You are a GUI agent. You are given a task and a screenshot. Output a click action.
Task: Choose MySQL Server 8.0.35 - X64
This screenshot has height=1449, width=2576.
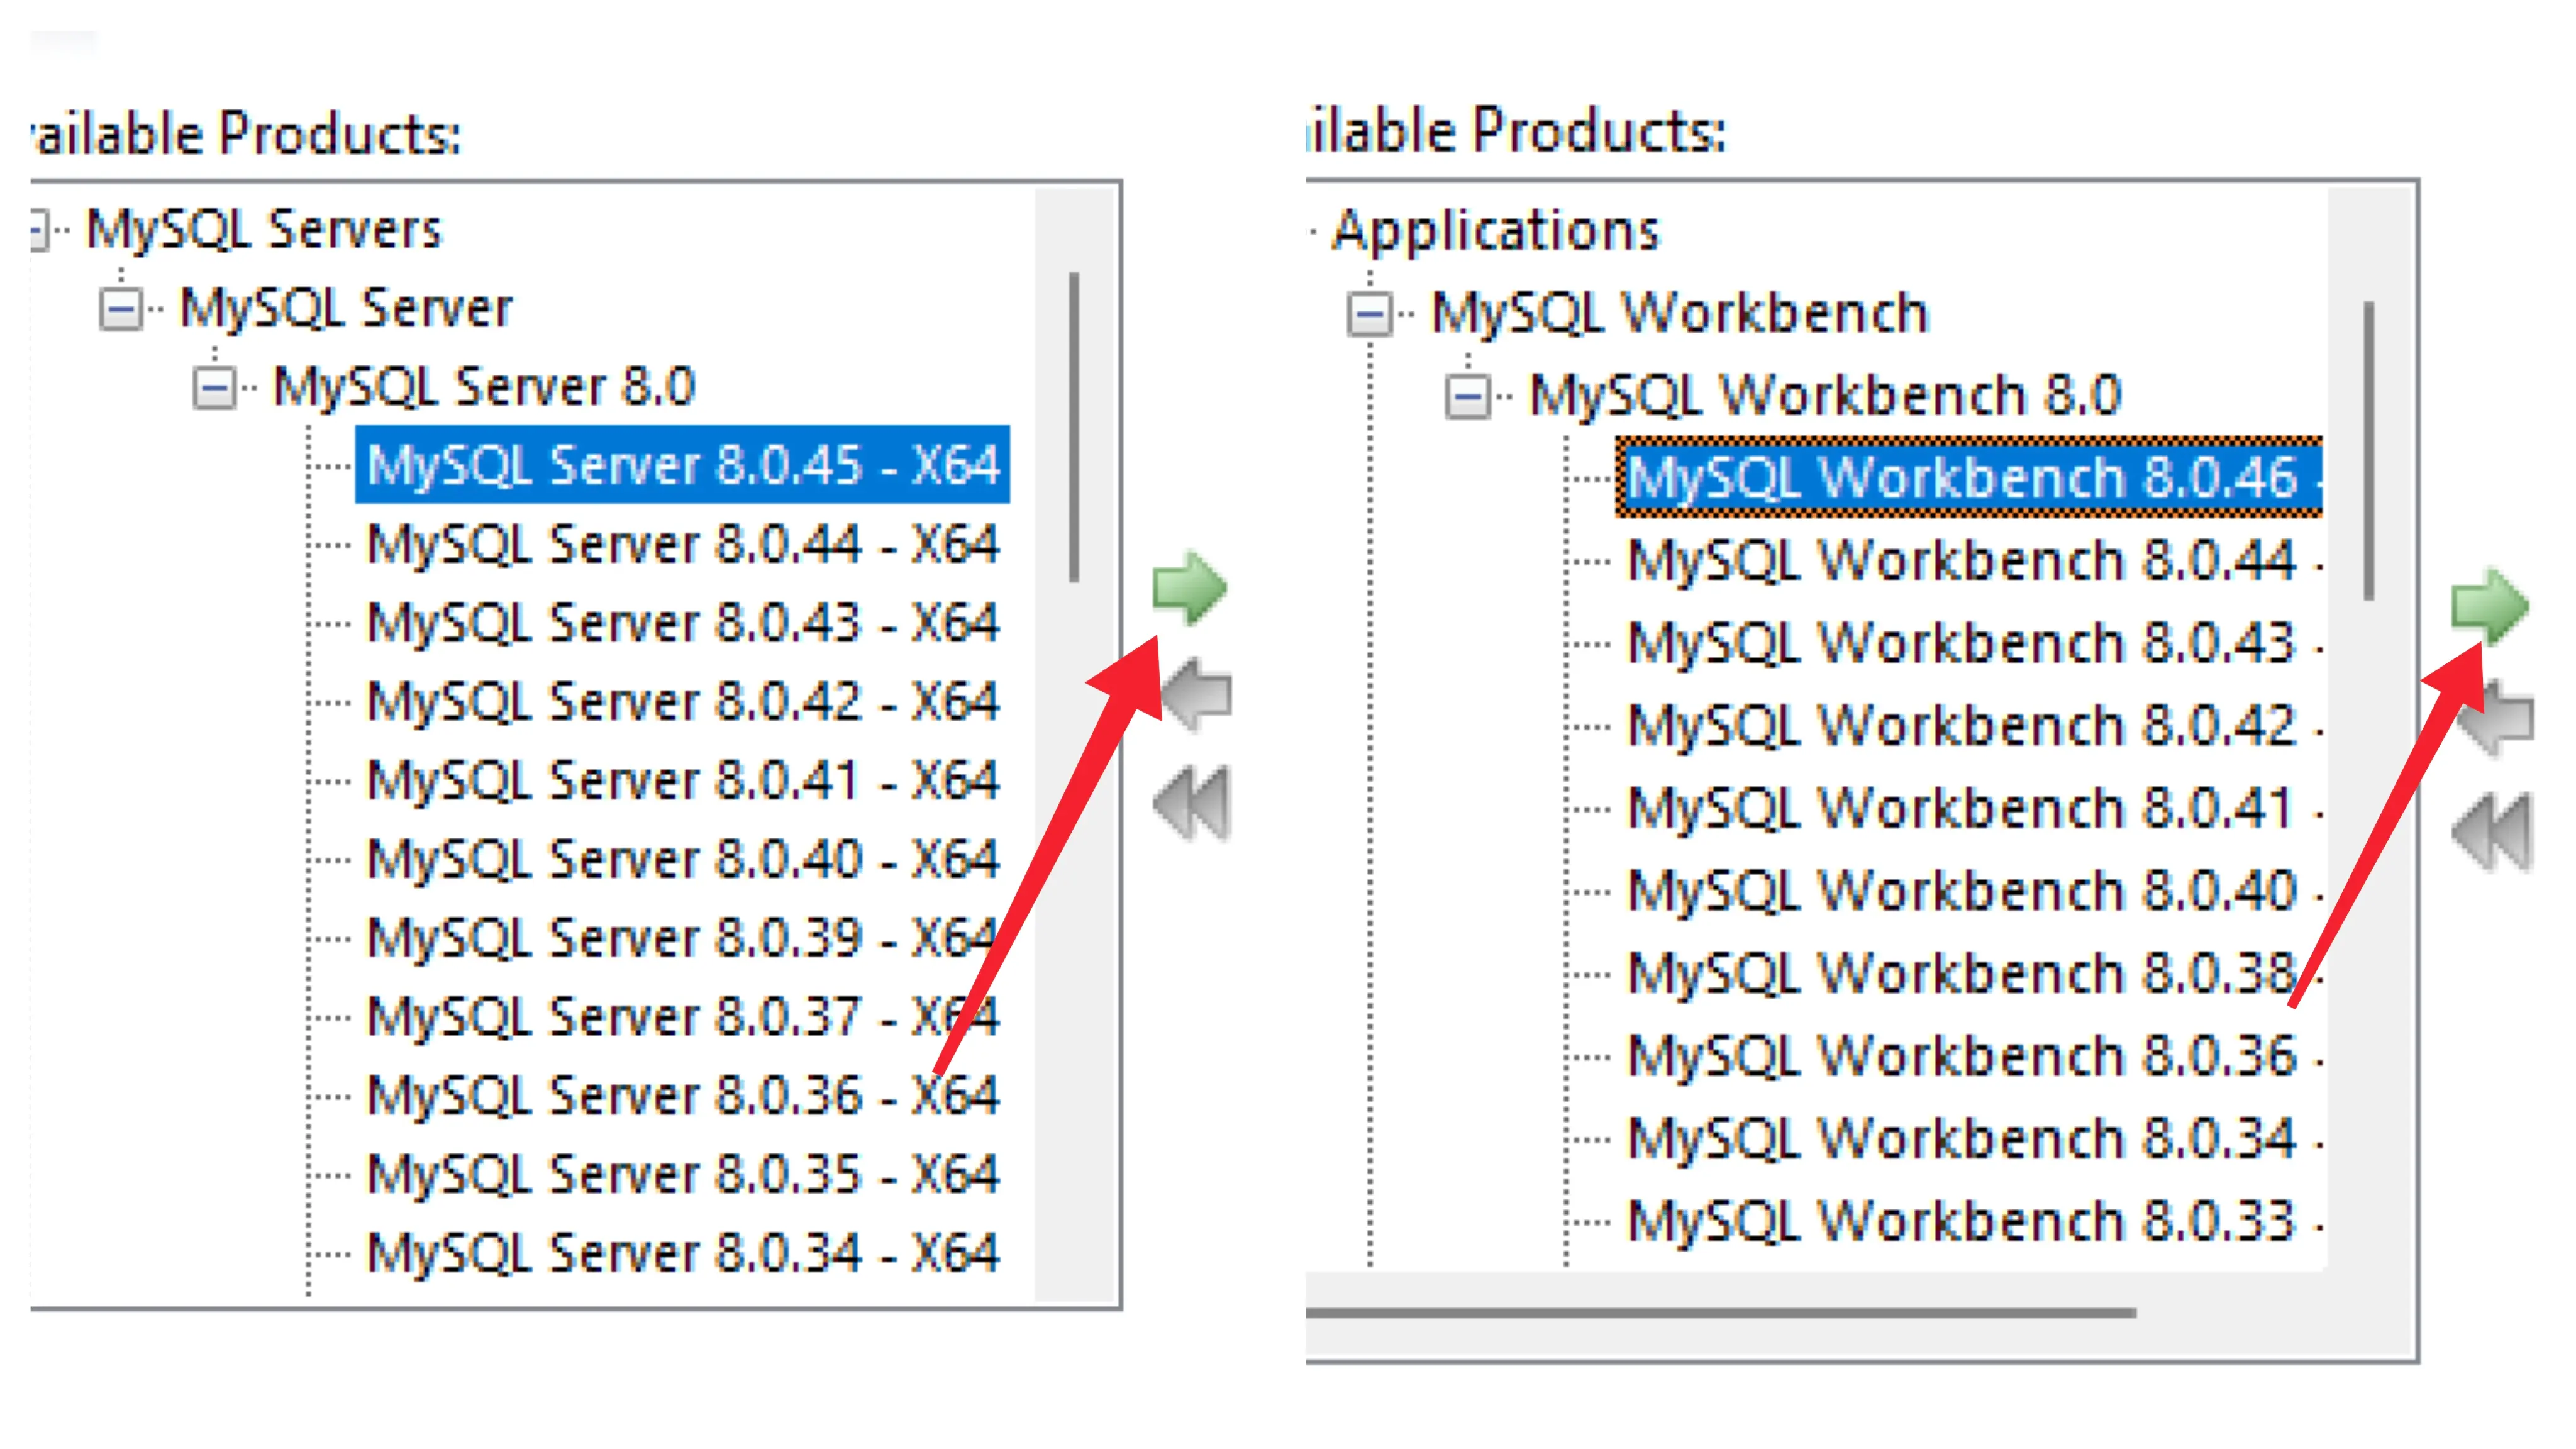[x=683, y=1174]
